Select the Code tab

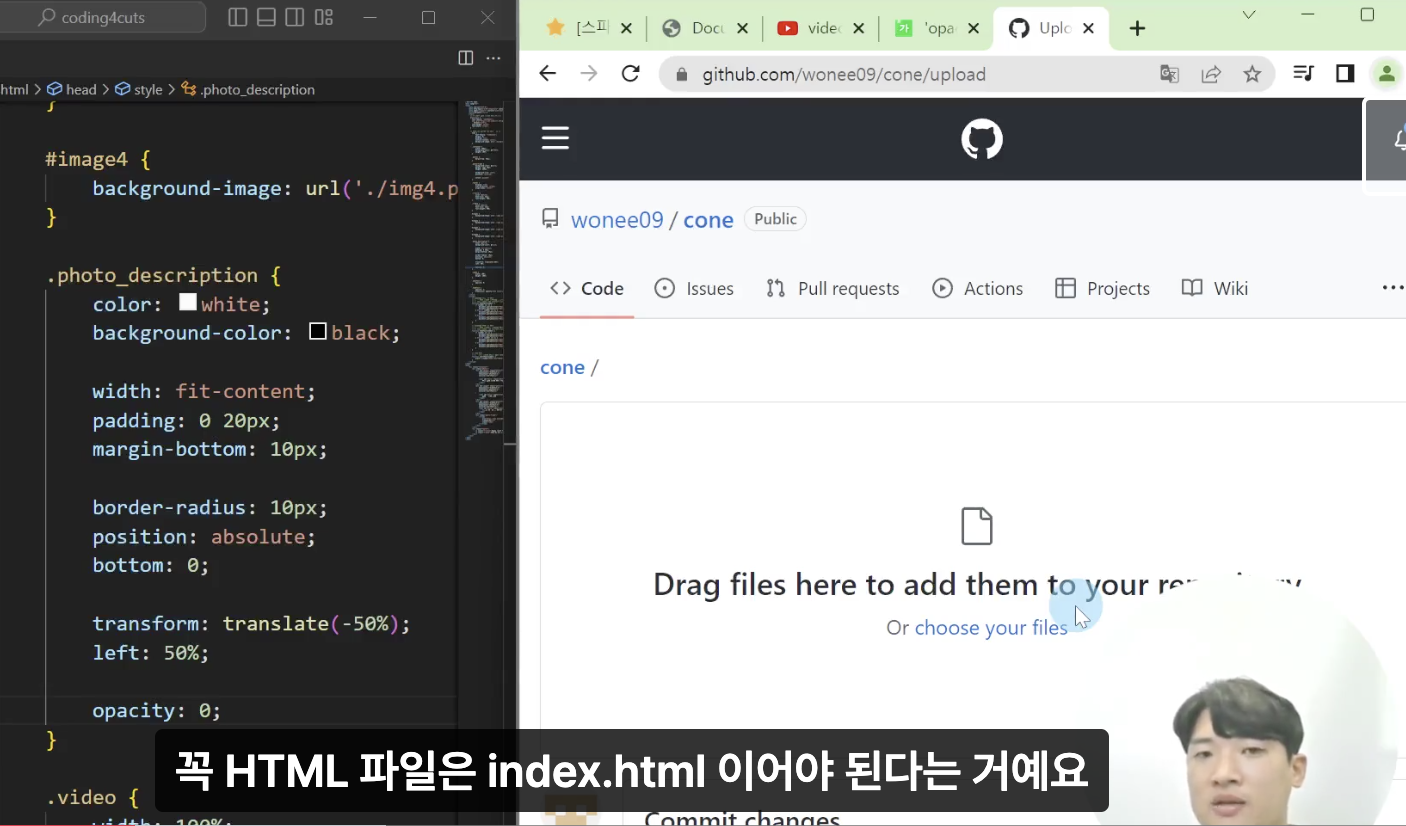[x=587, y=288]
